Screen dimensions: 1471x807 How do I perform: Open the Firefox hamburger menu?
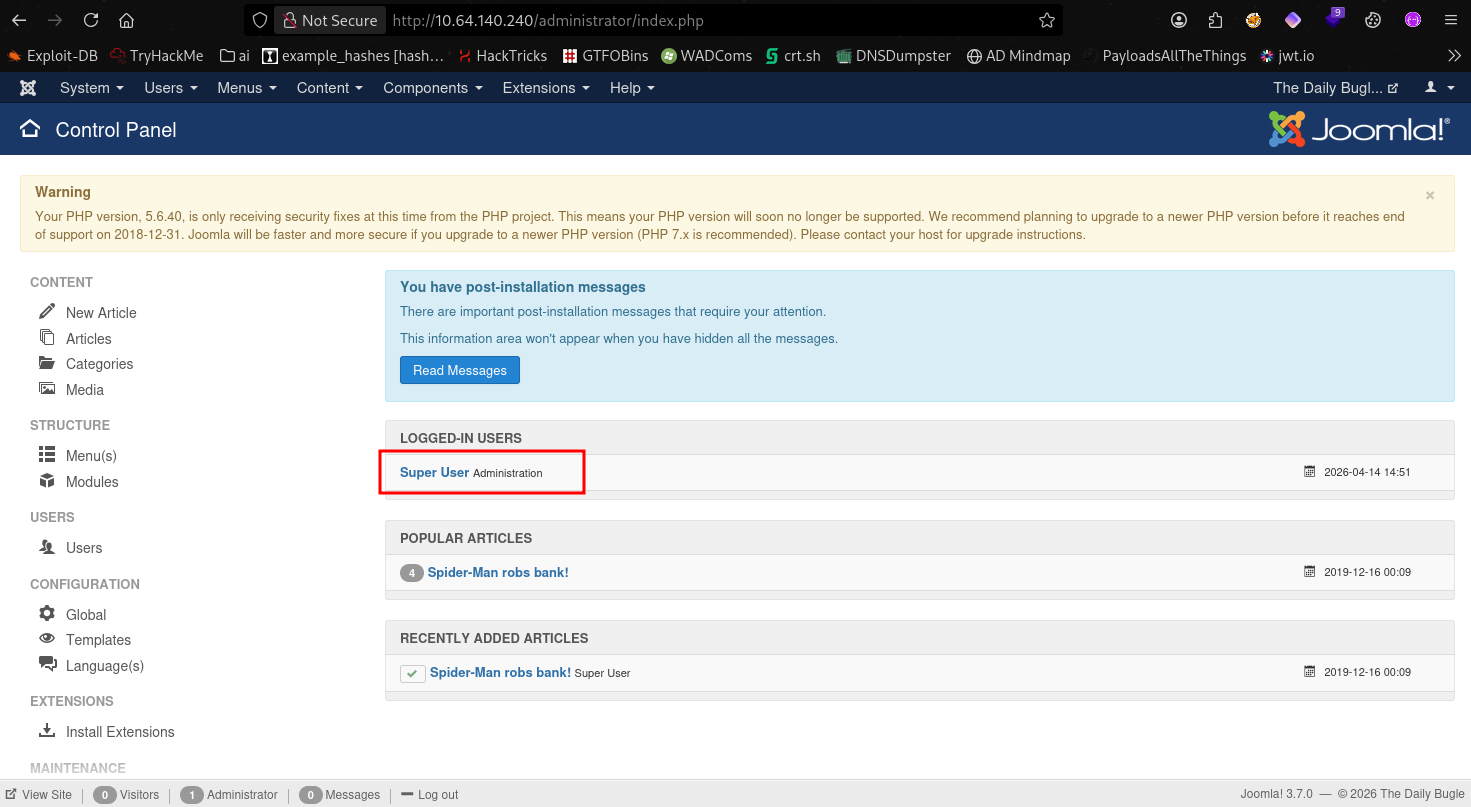tap(1451, 20)
